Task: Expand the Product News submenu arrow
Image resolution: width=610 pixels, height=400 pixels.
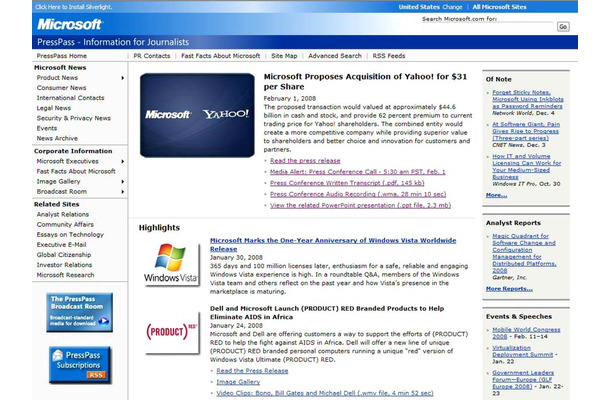Action: point(123,78)
